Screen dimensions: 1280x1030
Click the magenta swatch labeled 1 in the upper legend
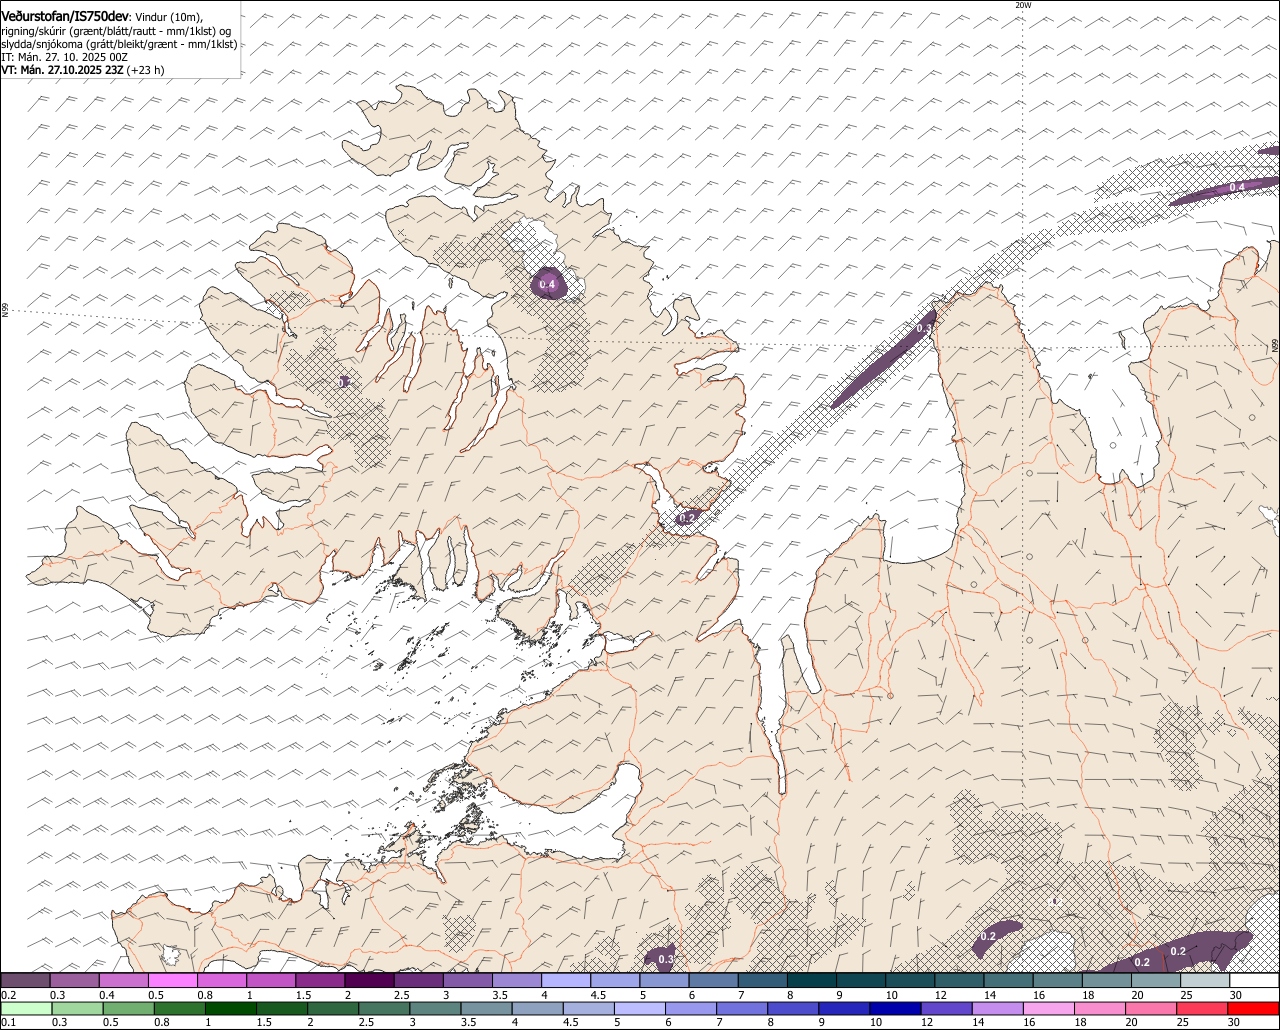271,980
